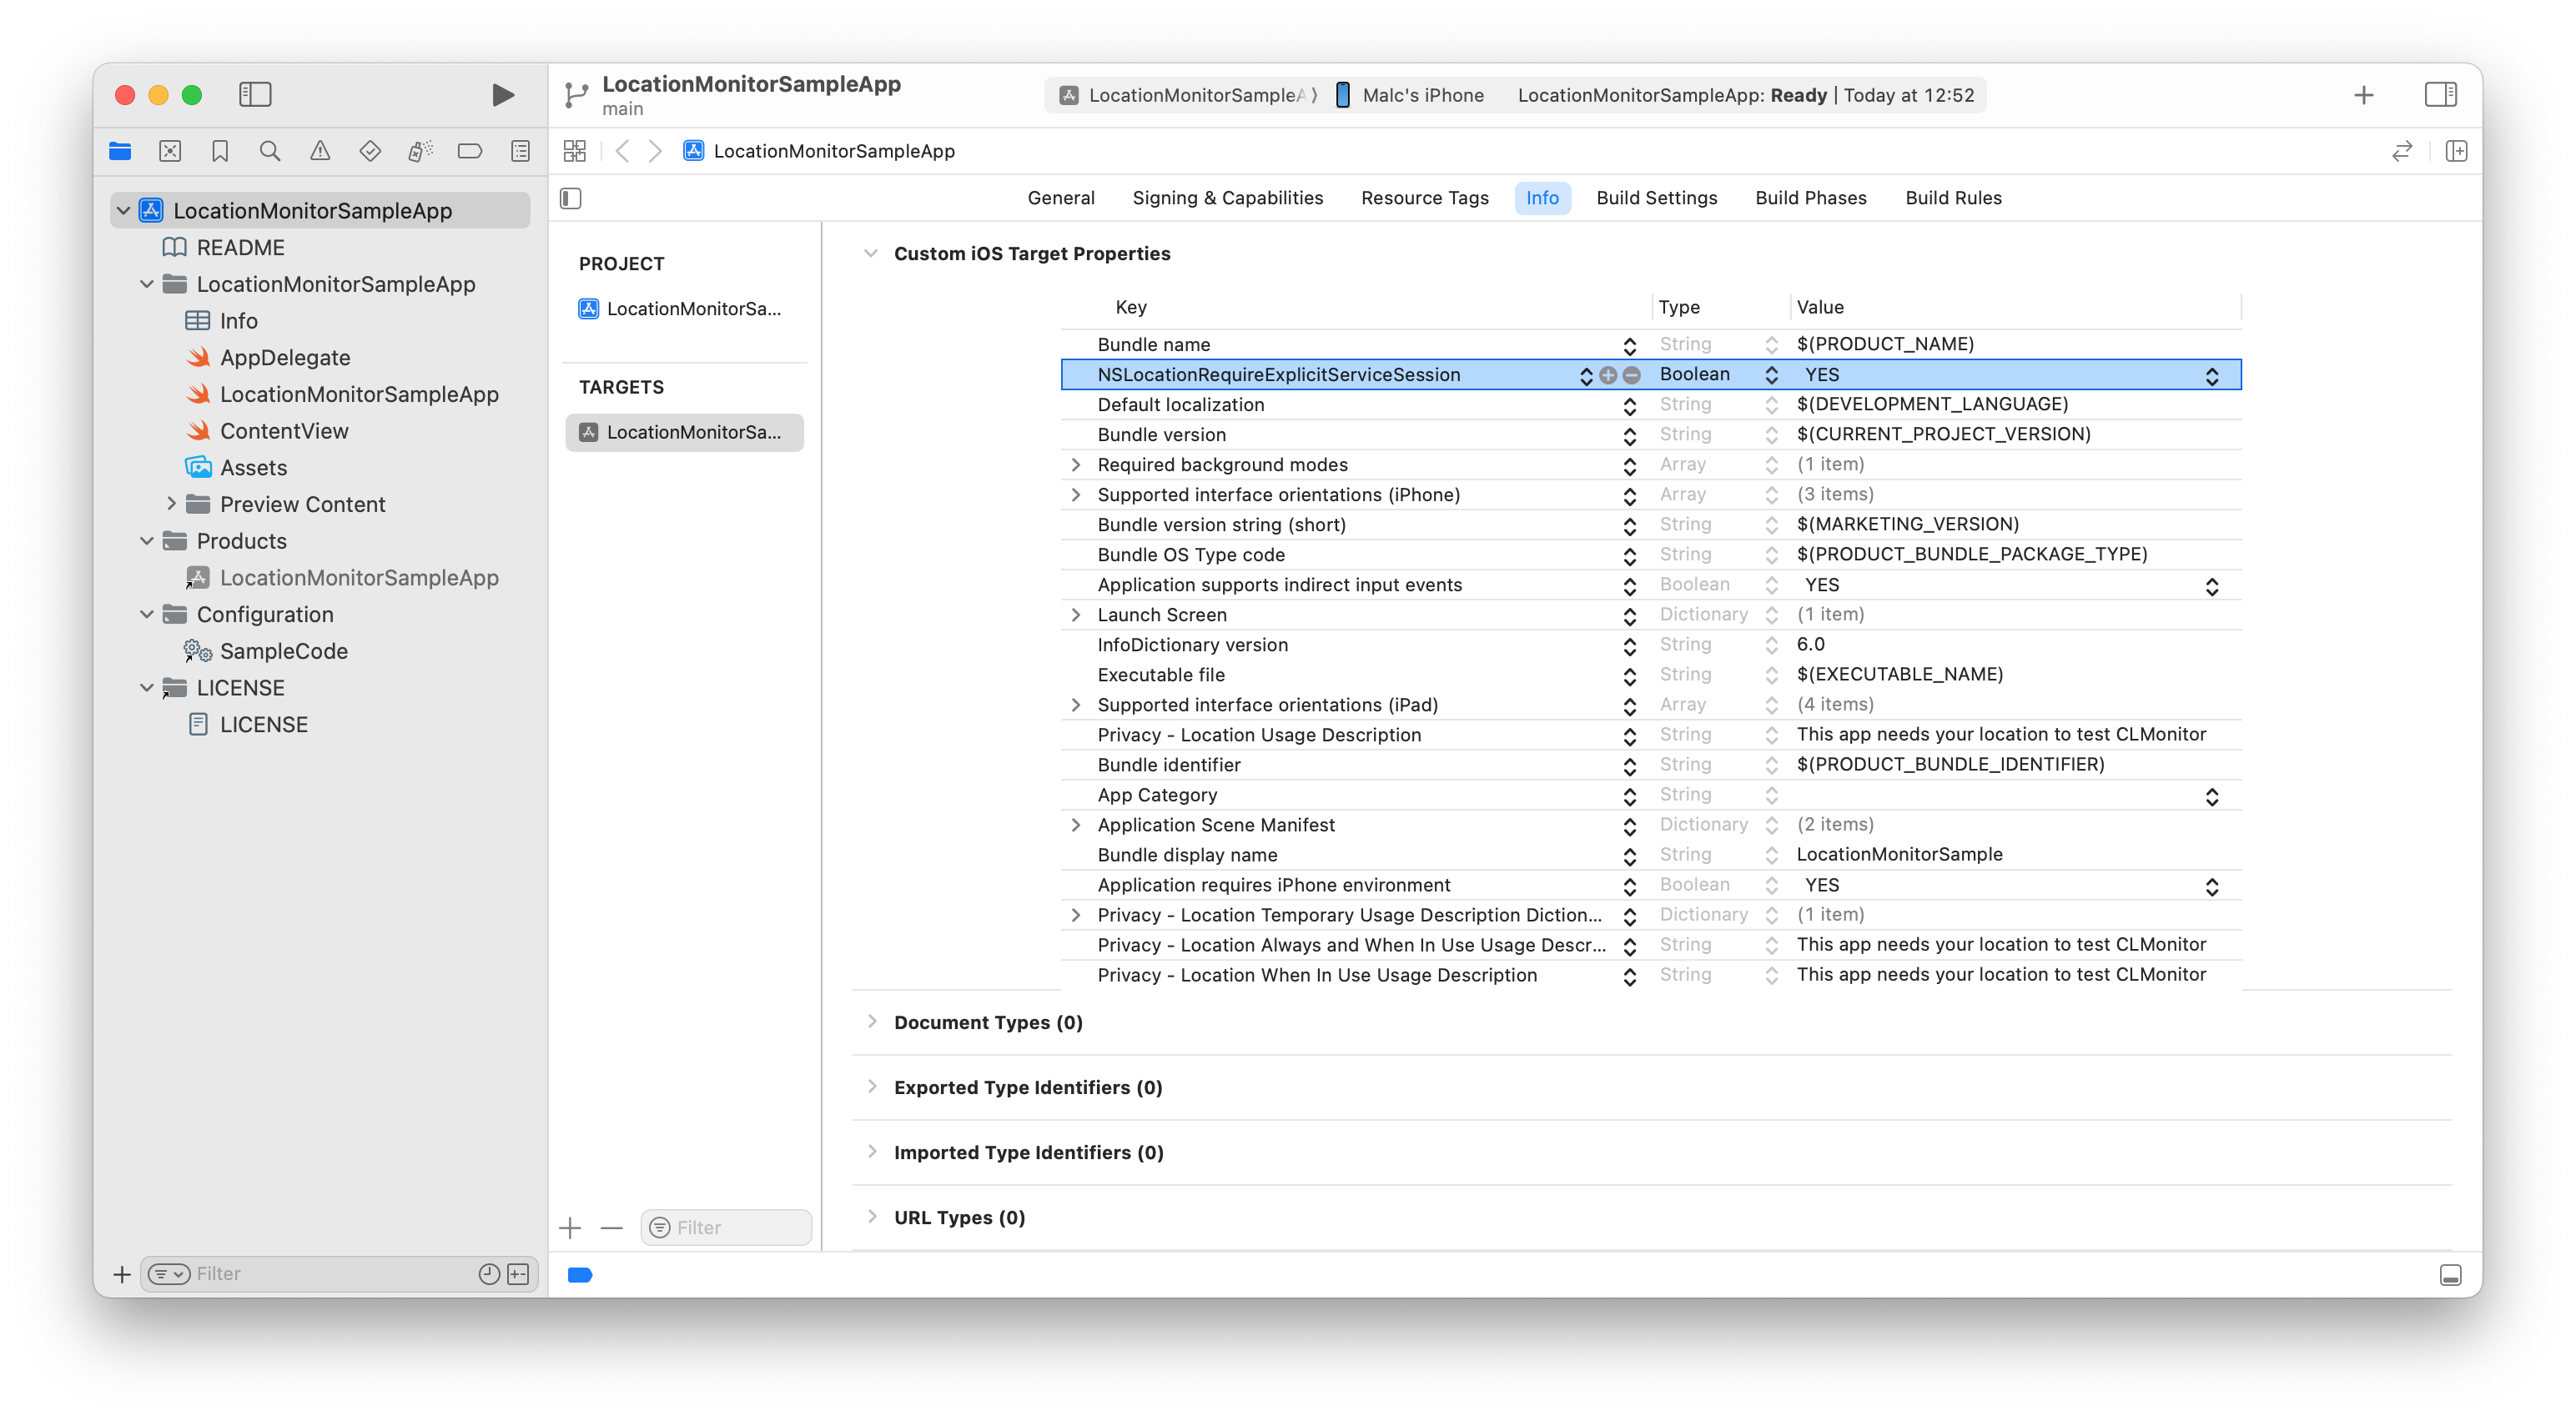Open the ContentView swift file
Screen dimensions: 2576x1421
tap(284, 431)
